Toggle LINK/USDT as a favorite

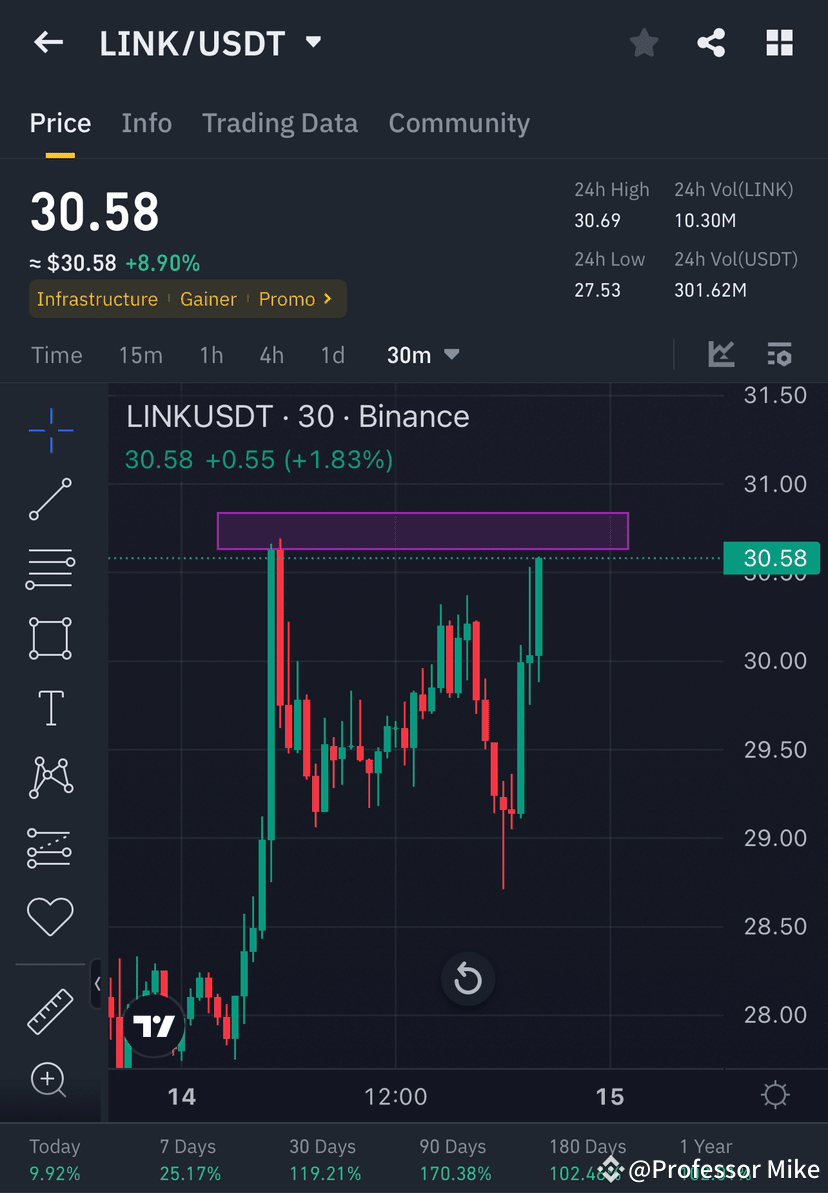[x=643, y=42]
